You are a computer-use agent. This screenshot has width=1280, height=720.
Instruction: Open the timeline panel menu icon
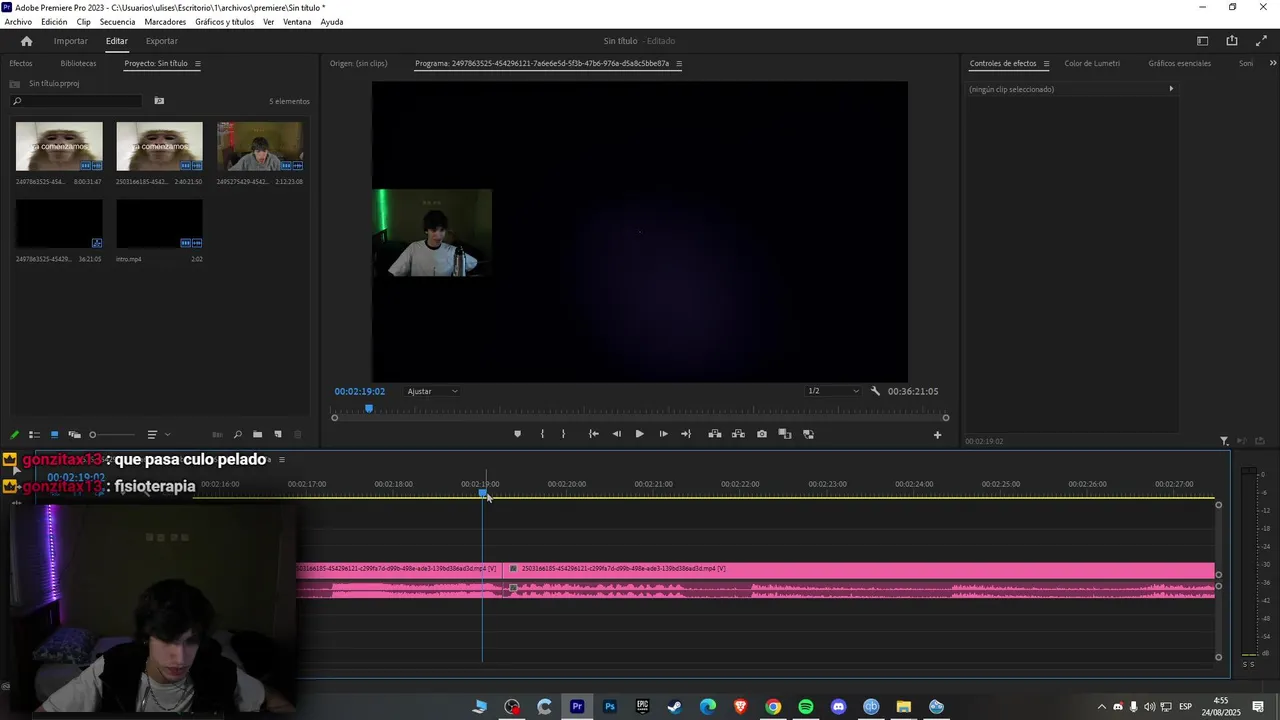tap(282, 460)
